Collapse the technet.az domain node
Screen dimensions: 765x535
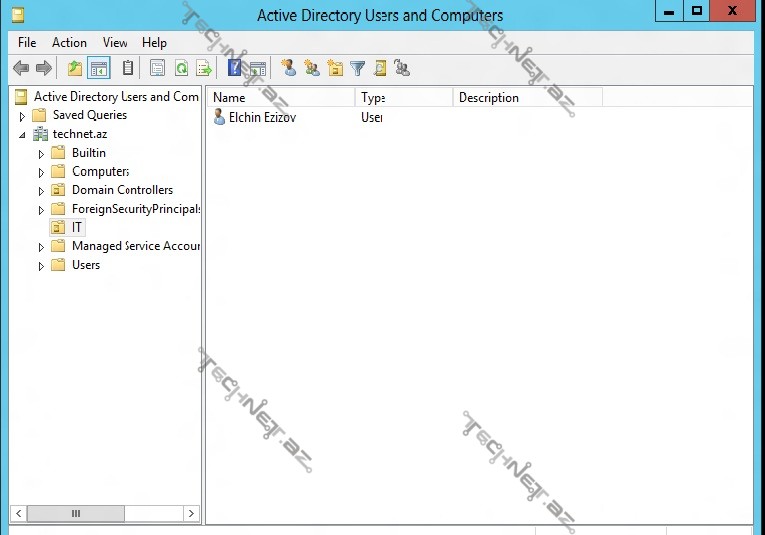click(x=22, y=135)
